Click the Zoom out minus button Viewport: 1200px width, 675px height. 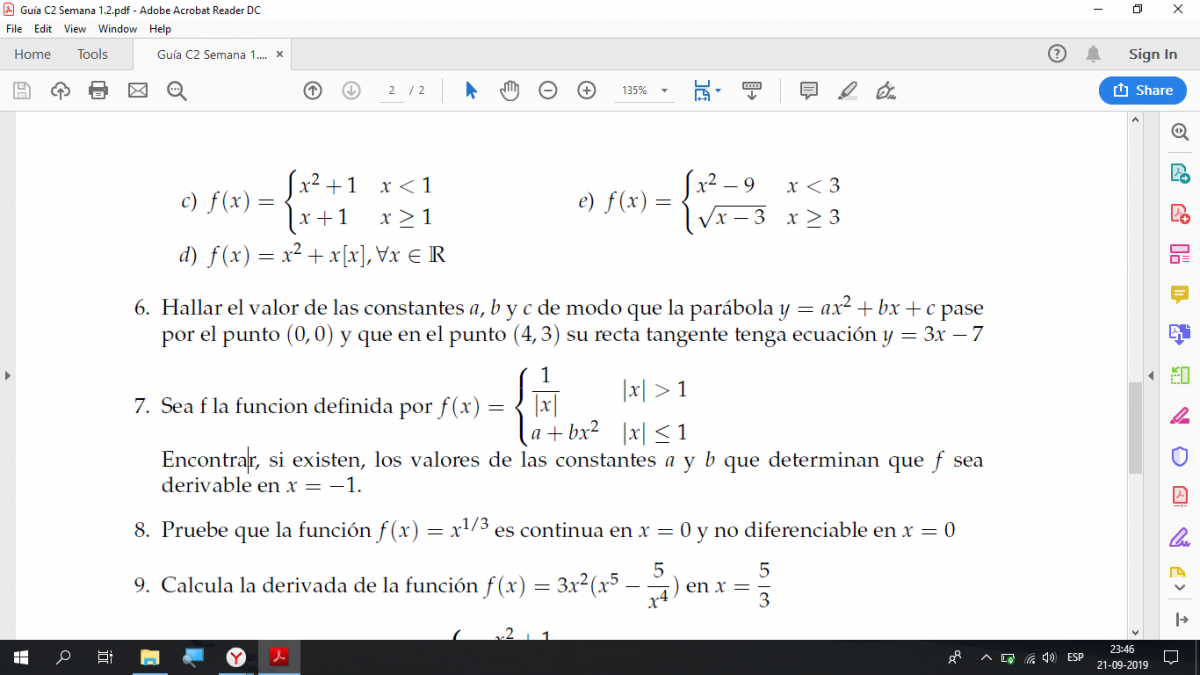pos(548,91)
